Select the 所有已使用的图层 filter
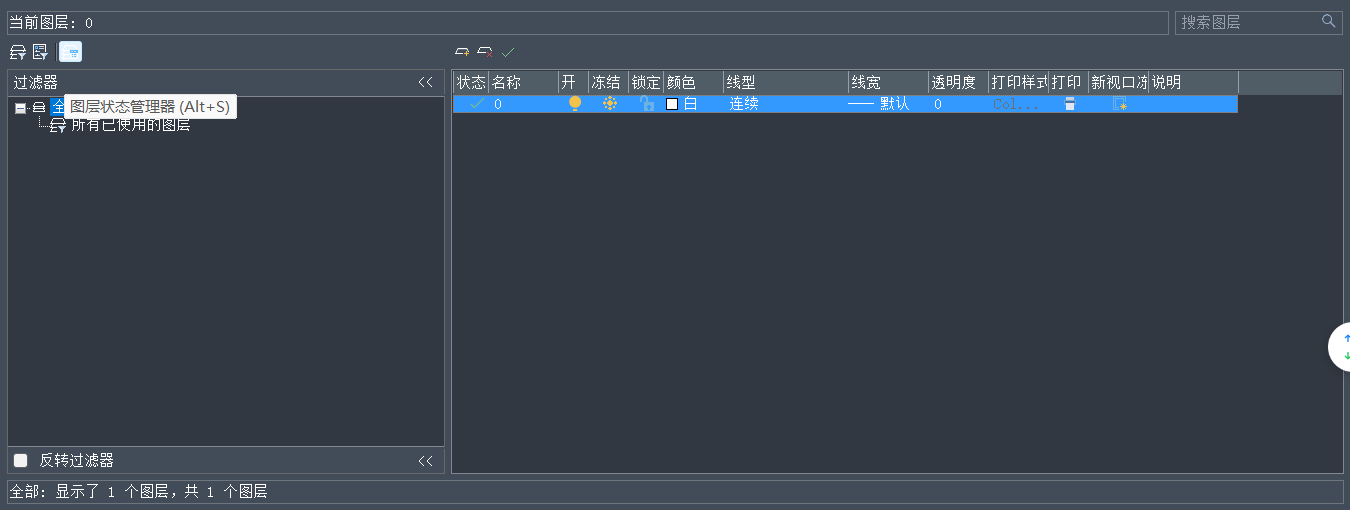This screenshot has width=1350, height=510. [x=131, y=125]
